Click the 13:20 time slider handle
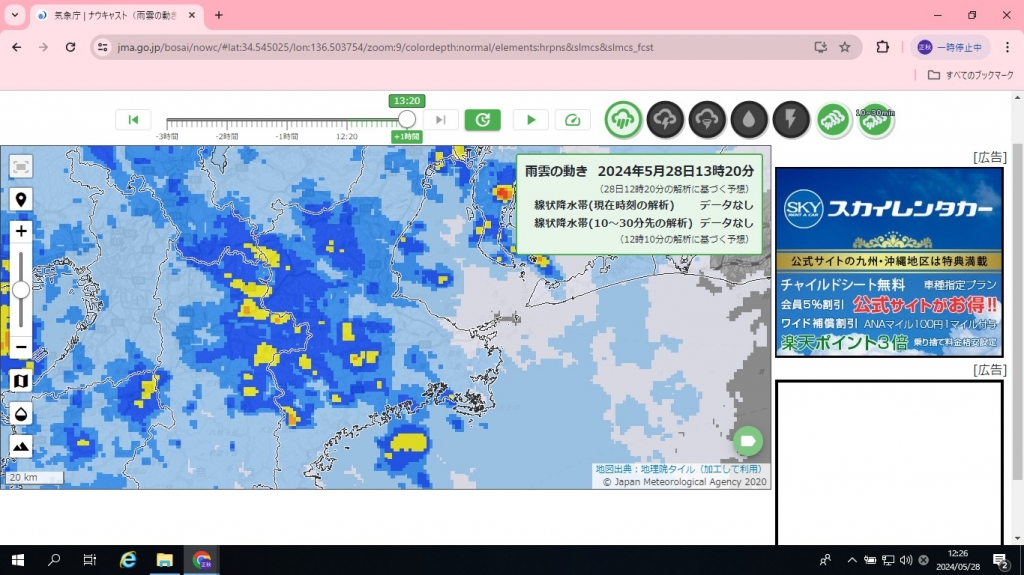This screenshot has height=575, width=1024. [407, 120]
